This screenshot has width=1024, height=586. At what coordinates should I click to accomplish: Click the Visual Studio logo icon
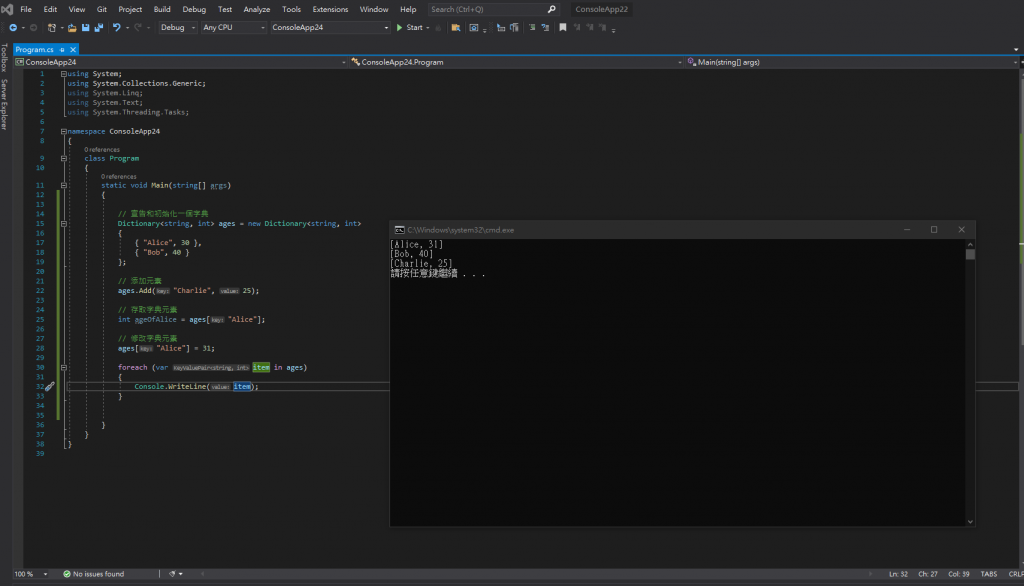pyautogui.click(x=7, y=9)
